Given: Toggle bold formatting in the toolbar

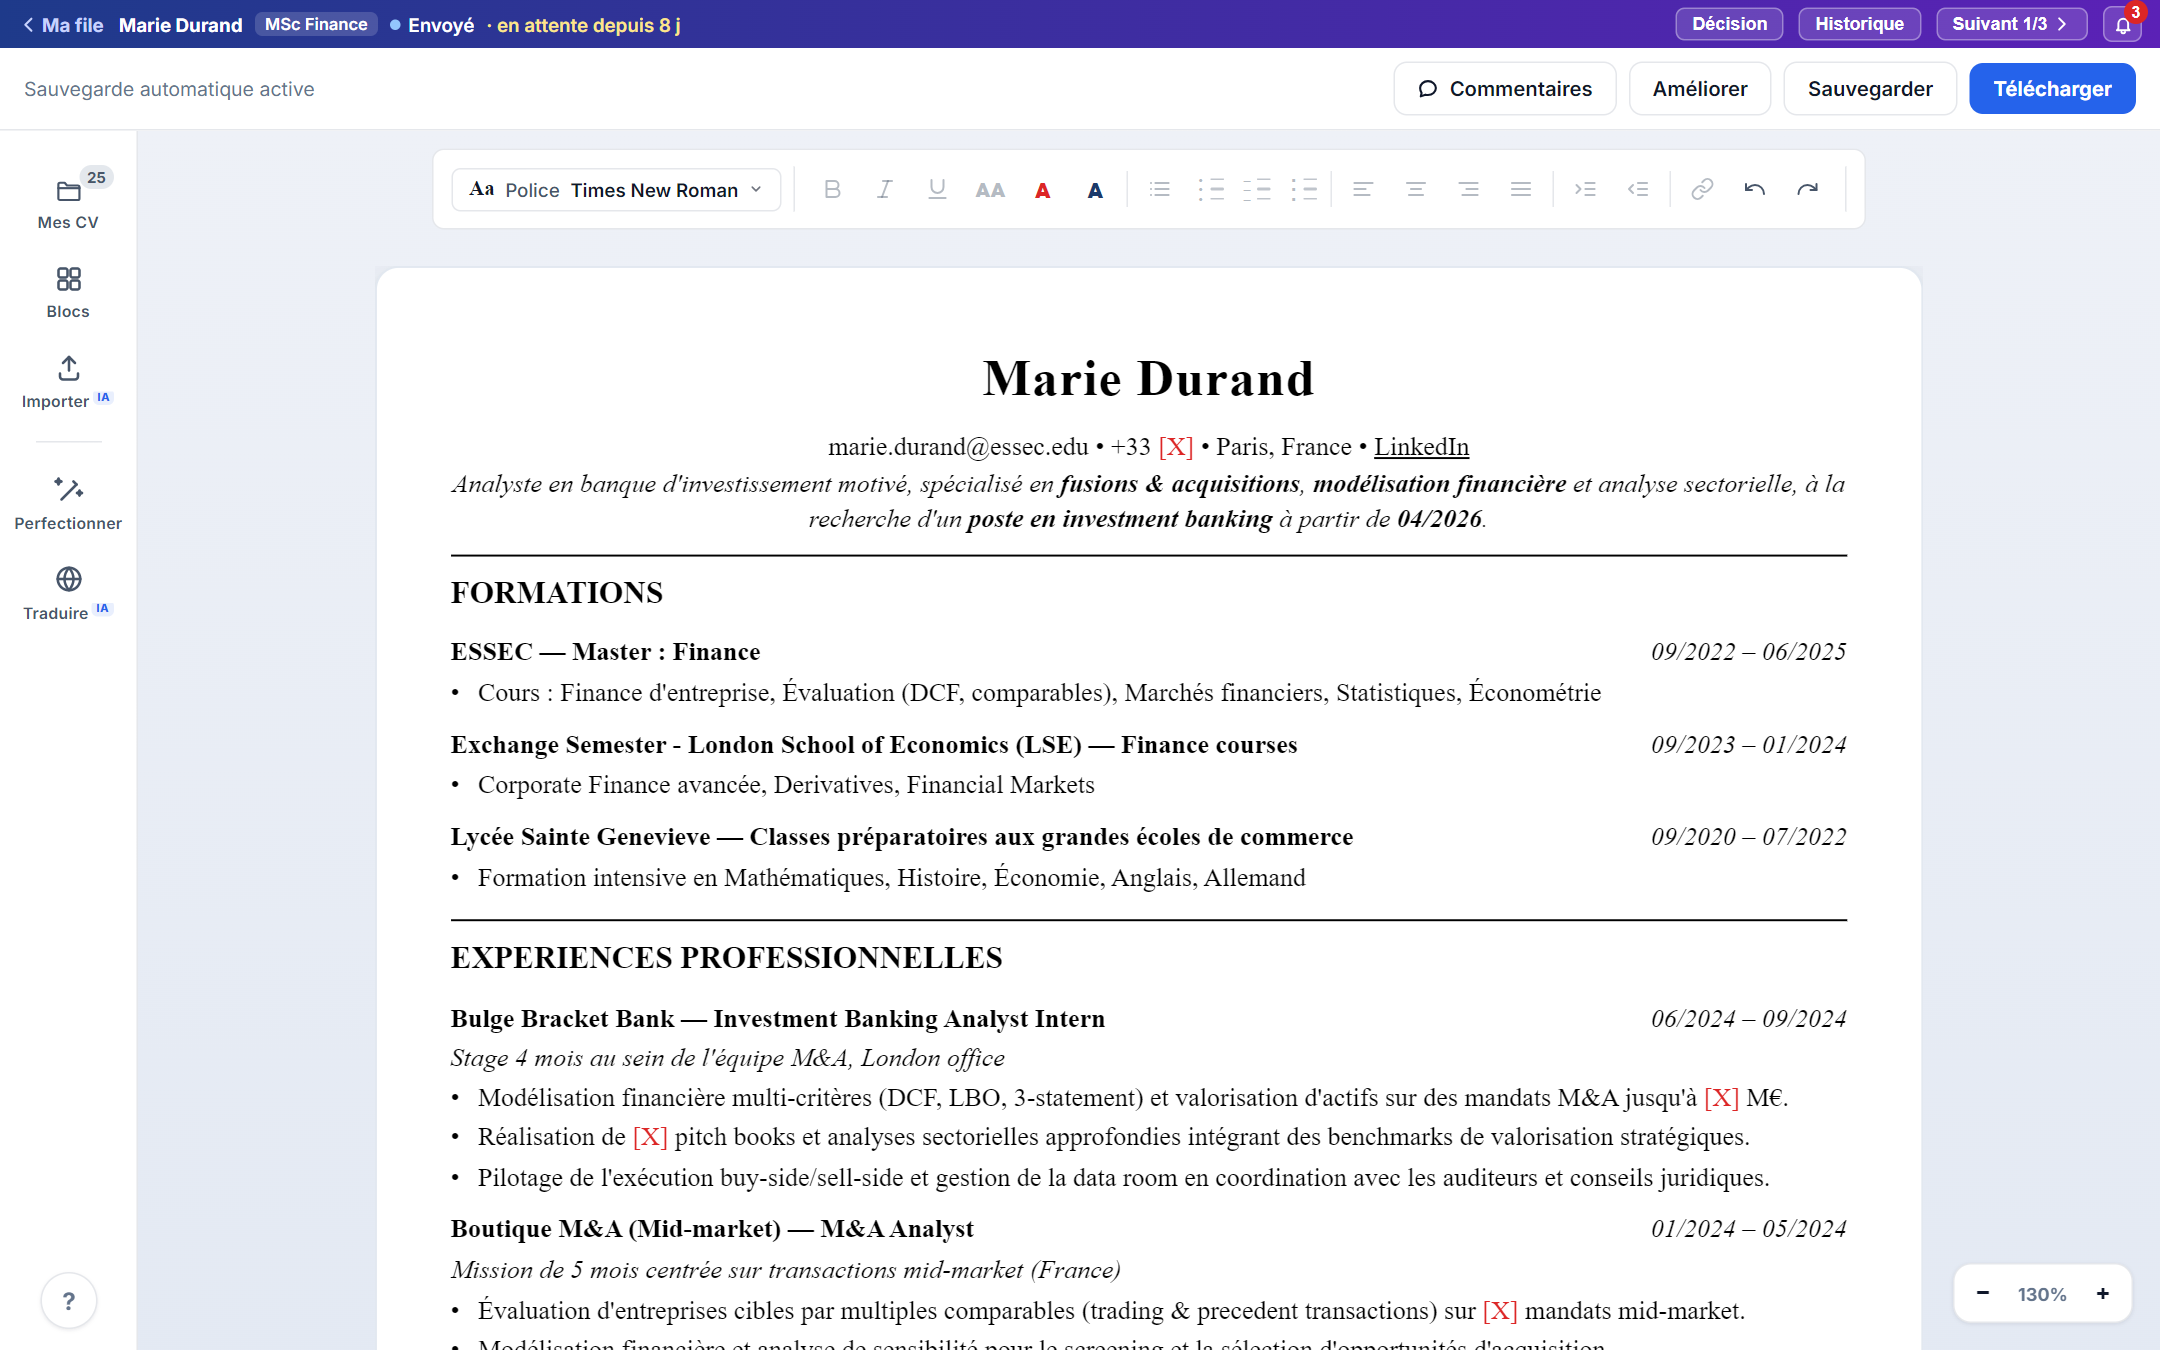Looking at the screenshot, I should (832, 189).
